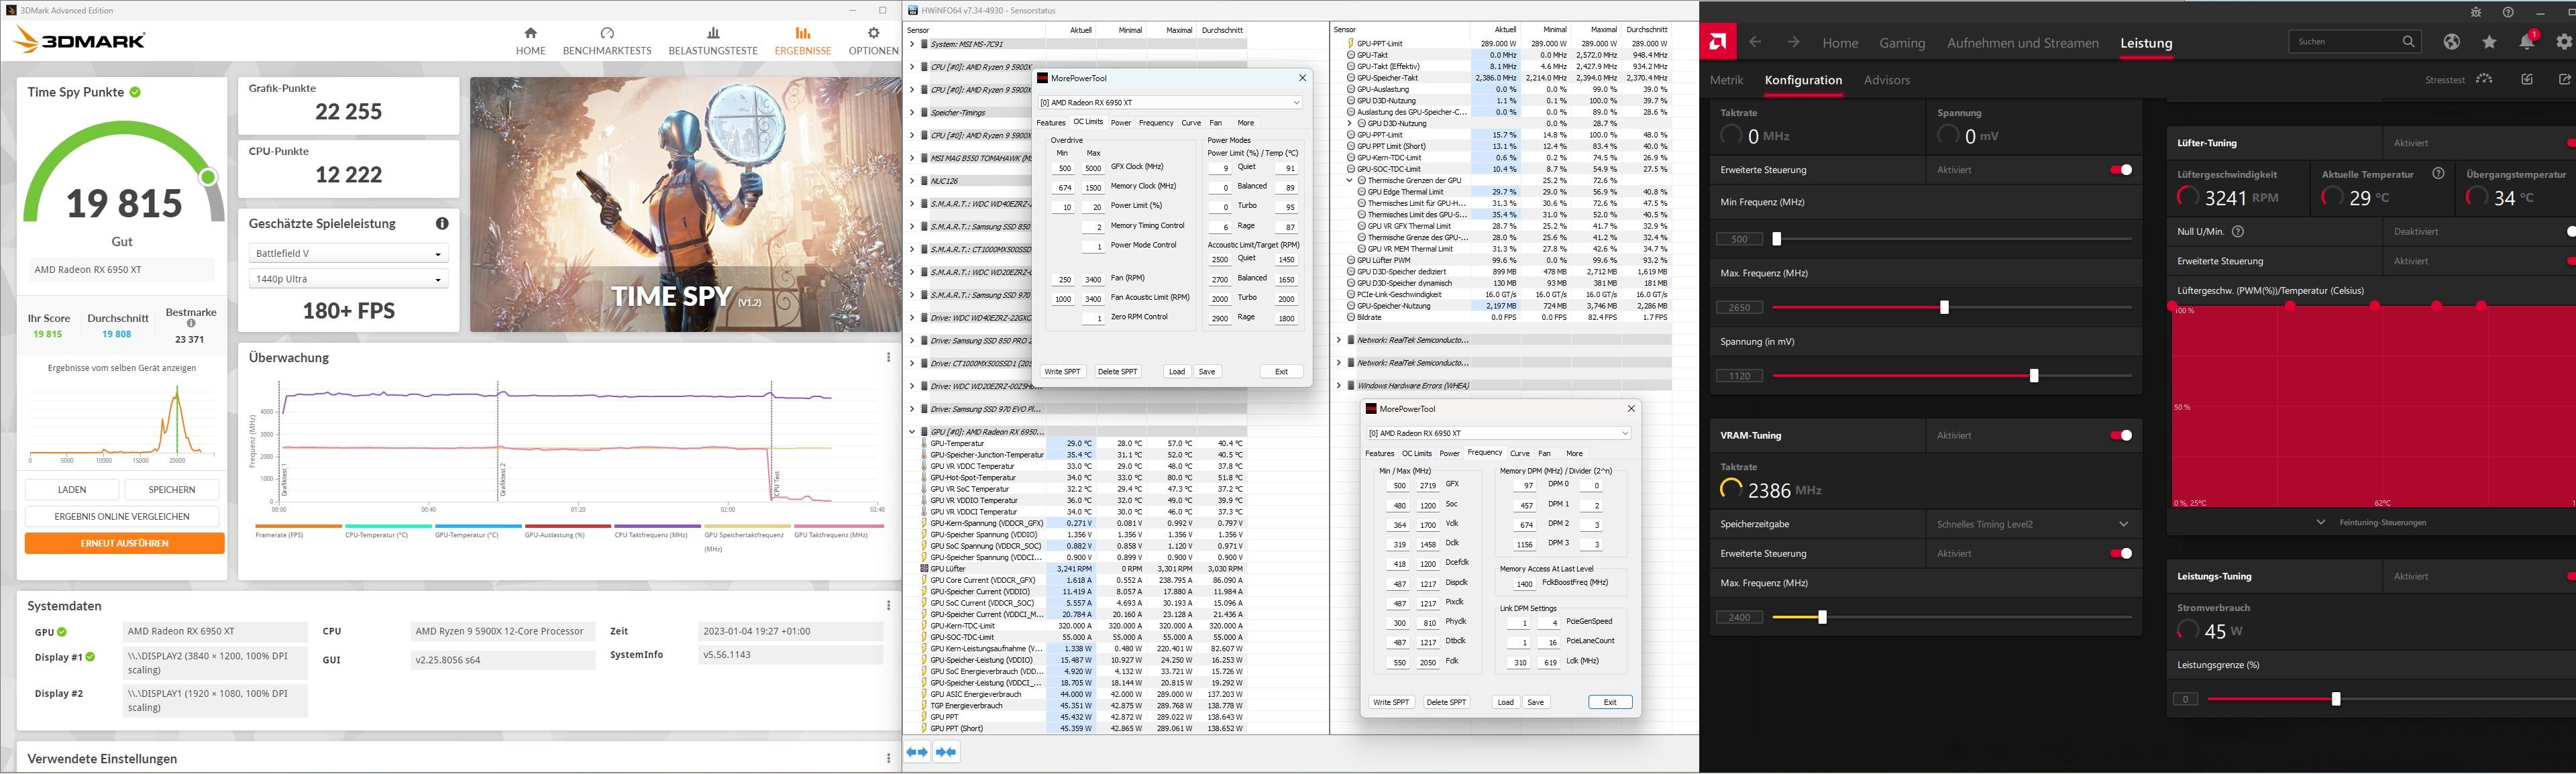Click the export profile icon
The image size is (2576, 774).
click(x=2564, y=79)
